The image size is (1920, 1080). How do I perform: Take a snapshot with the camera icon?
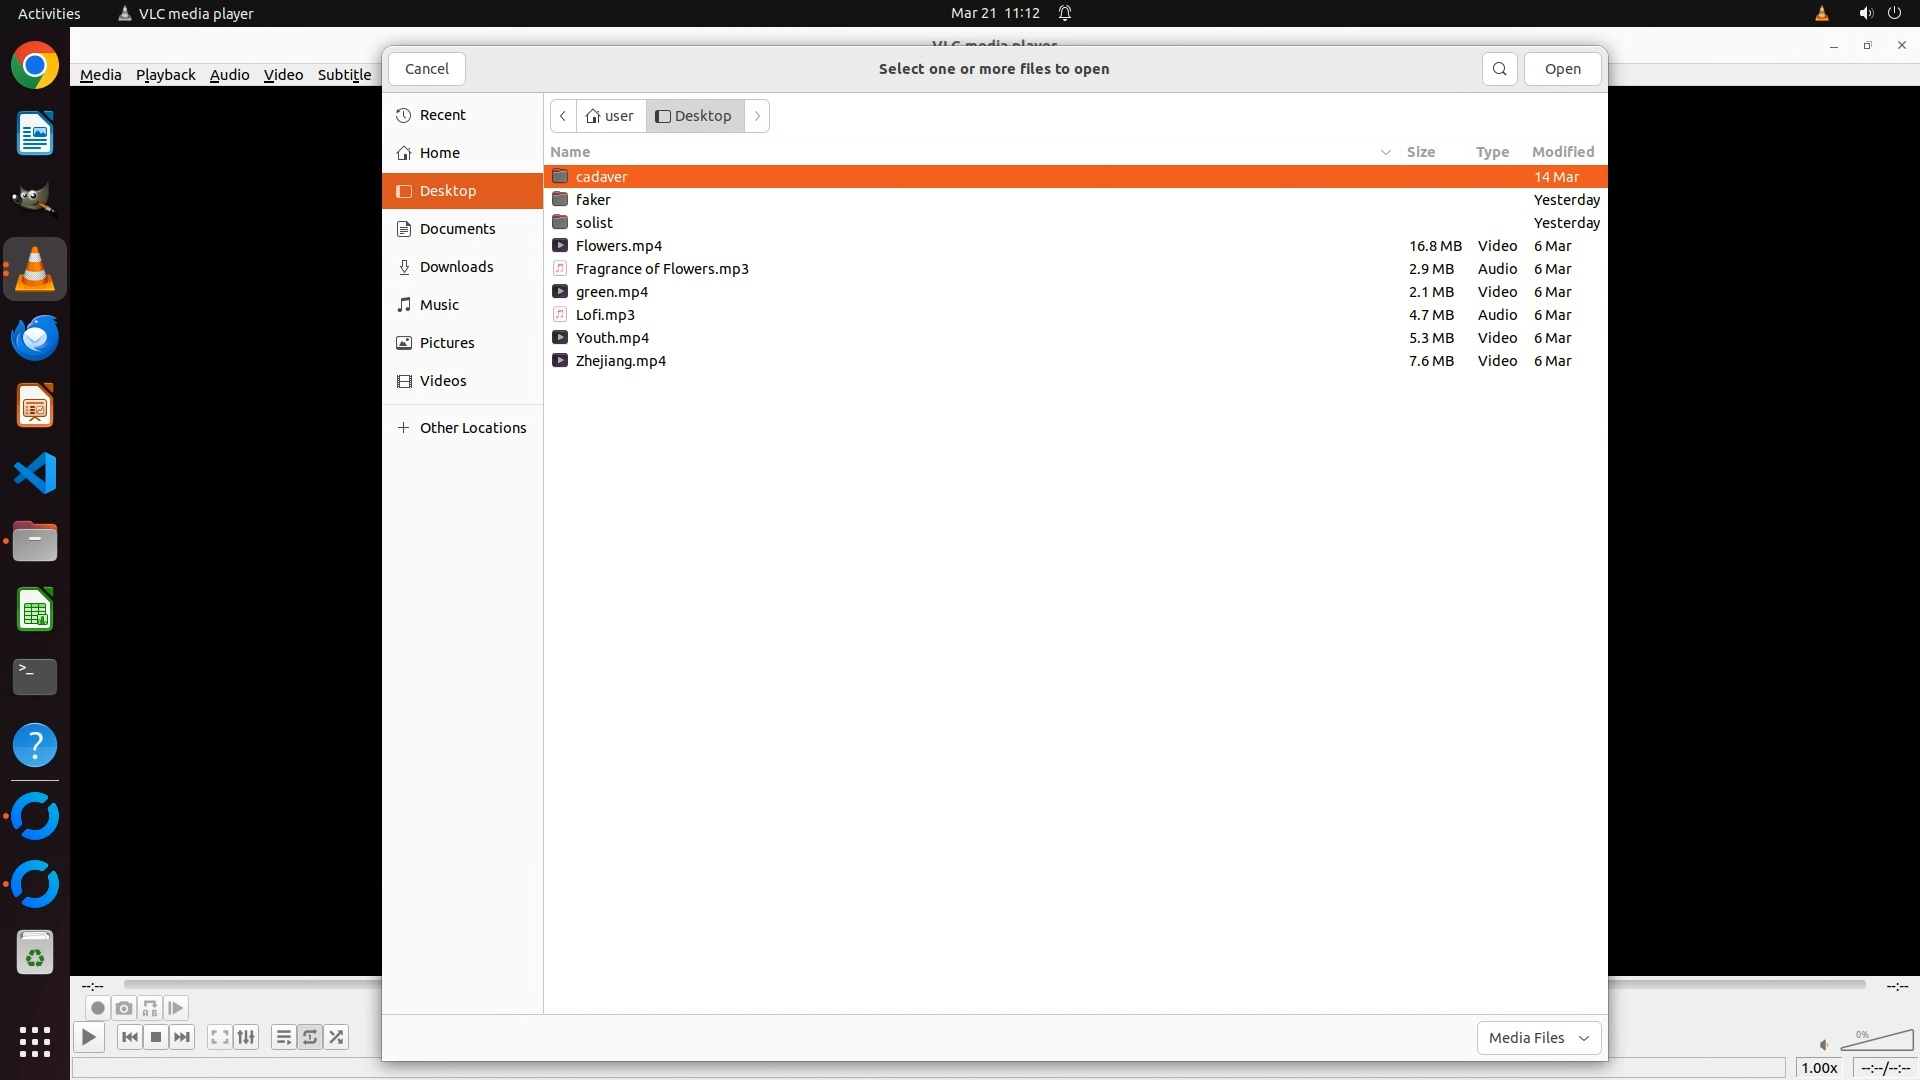124,1008
